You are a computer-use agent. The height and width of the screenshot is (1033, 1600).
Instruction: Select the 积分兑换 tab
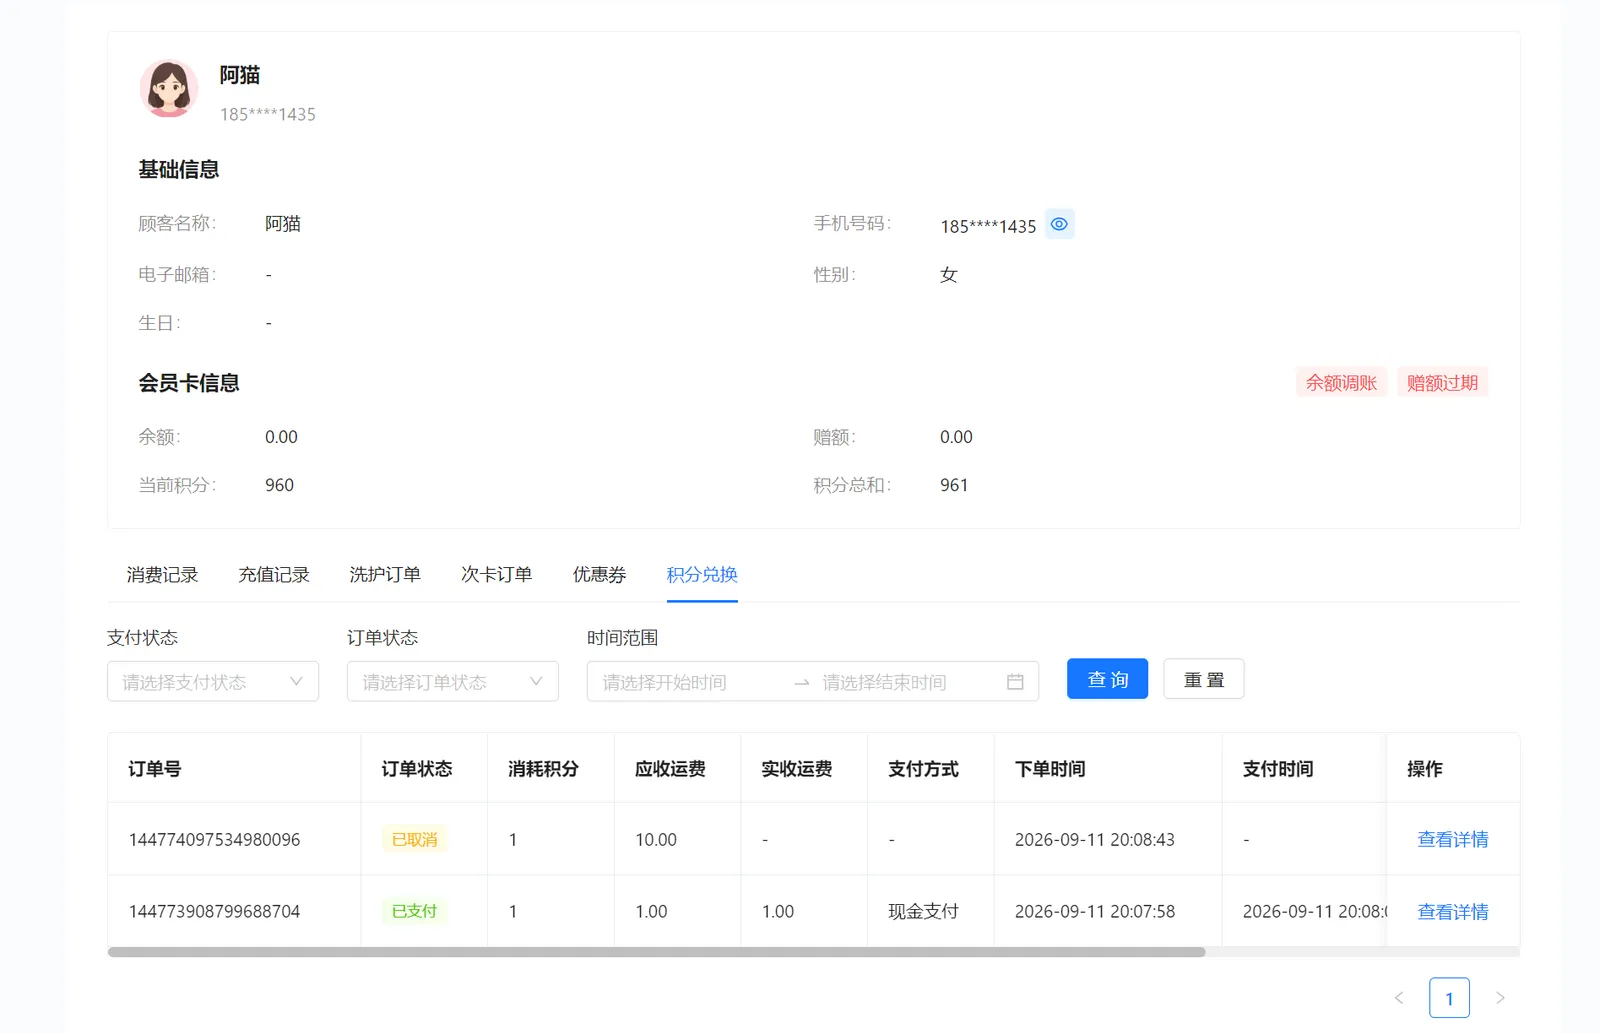[x=702, y=575]
